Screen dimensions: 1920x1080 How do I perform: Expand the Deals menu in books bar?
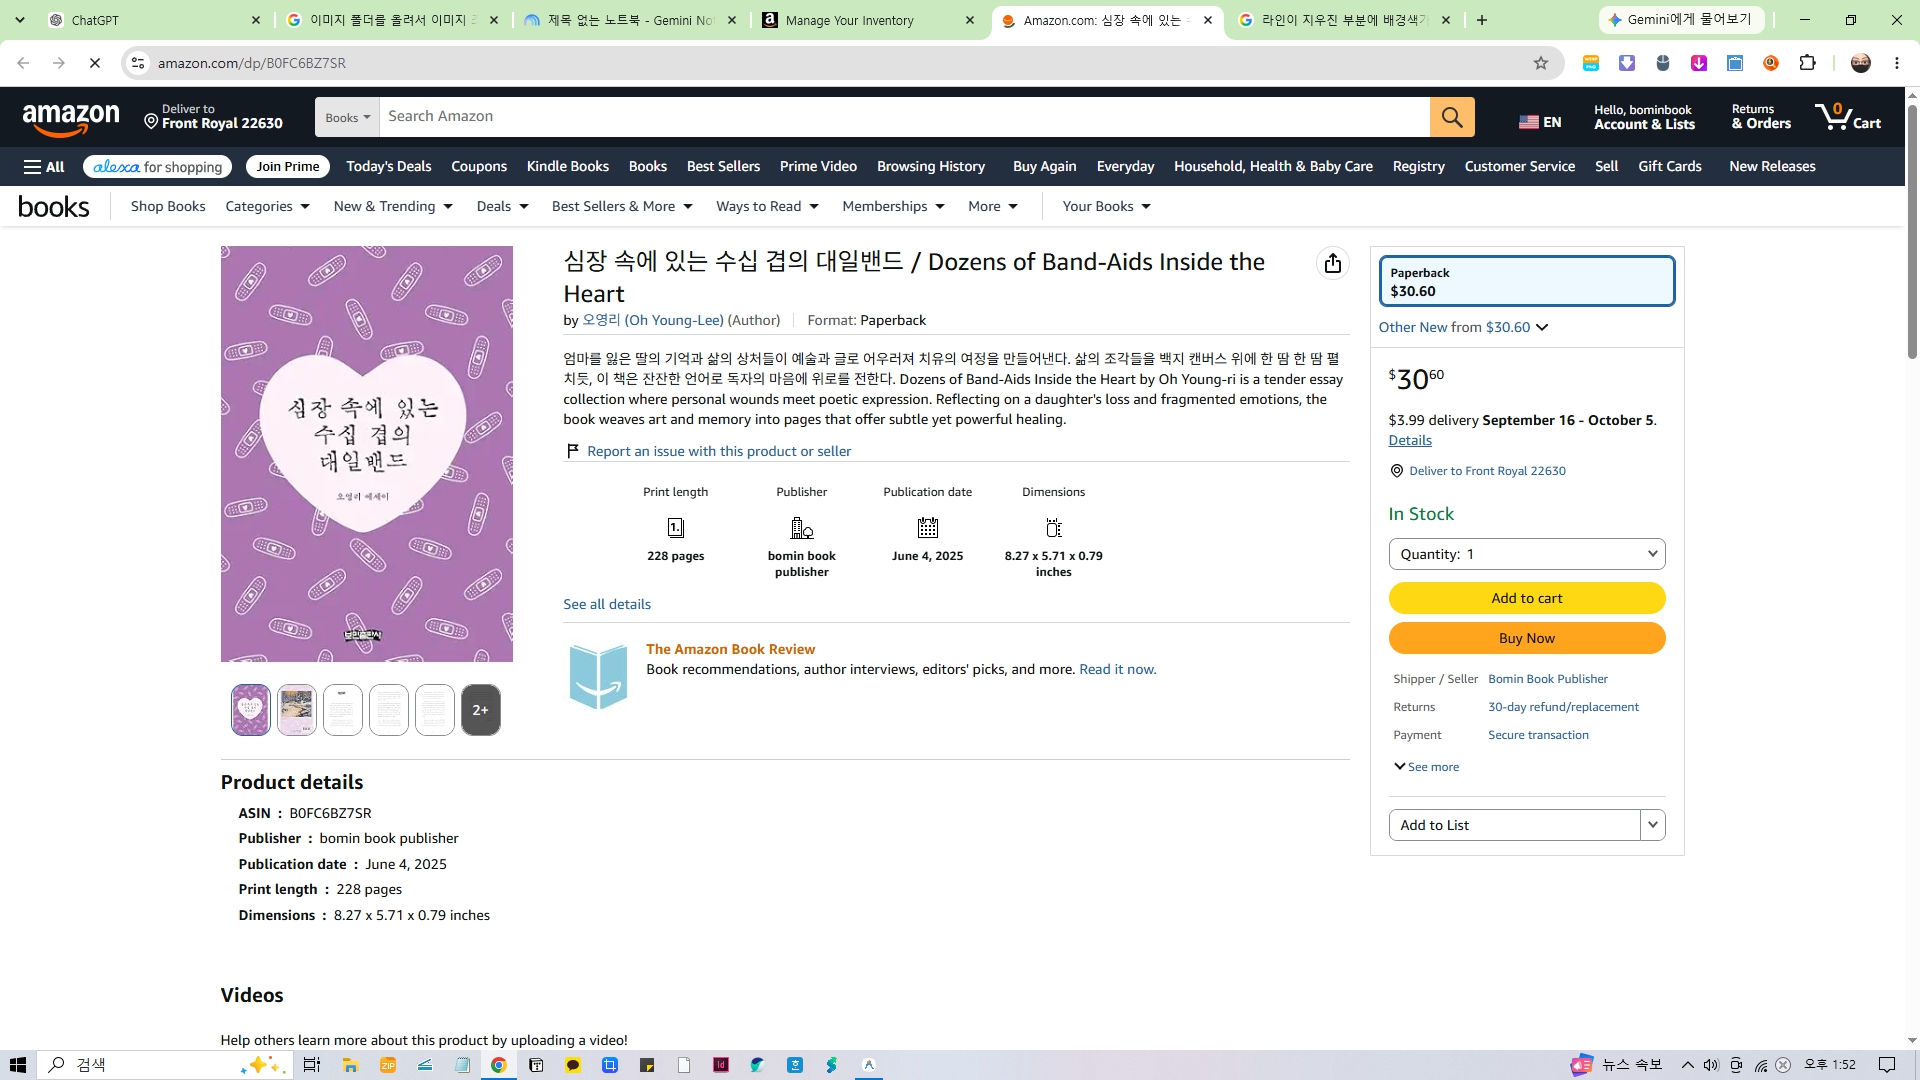502,206
